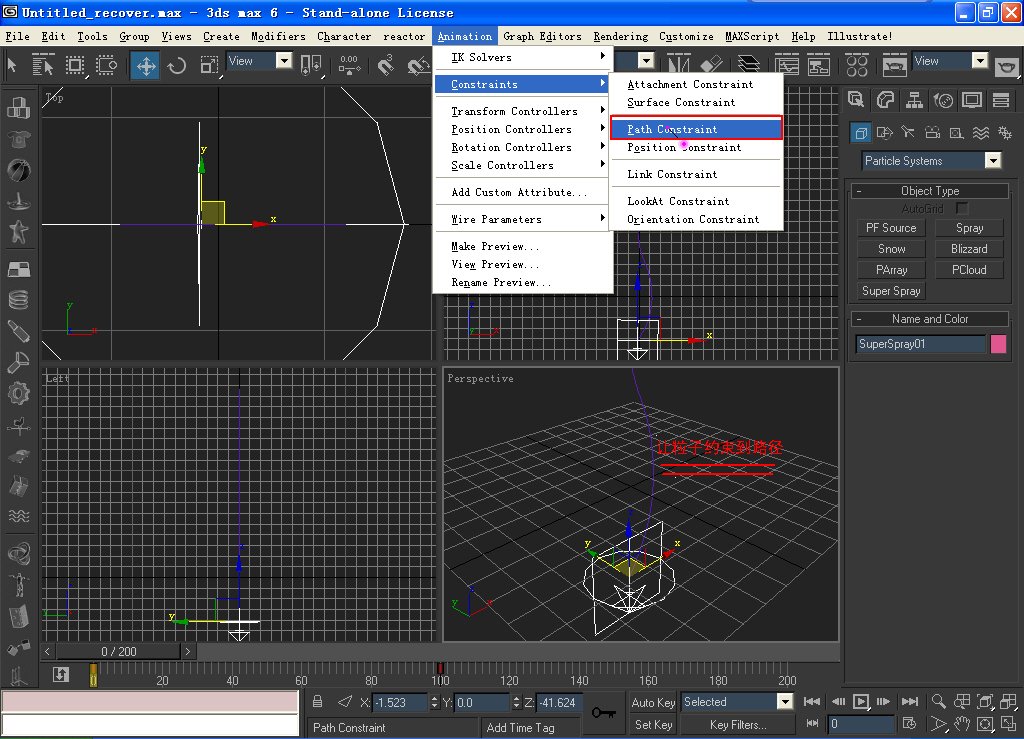This screenshot has height=739, width=1024.
Task: Toggle Set Key animation mode
Action: click(653, 725)
